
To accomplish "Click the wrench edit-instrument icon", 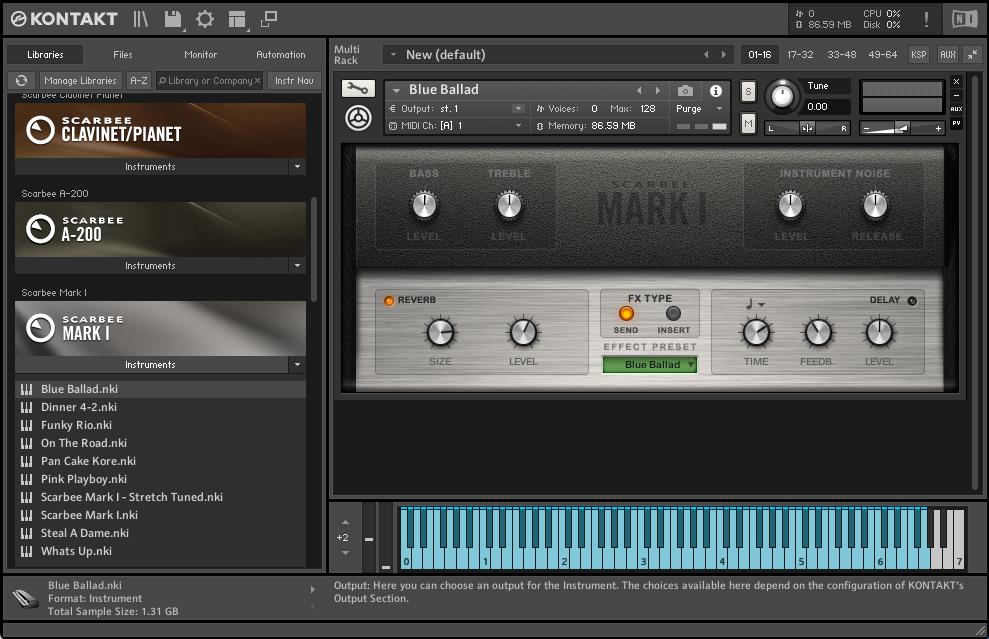I will [x=359, y=89].
